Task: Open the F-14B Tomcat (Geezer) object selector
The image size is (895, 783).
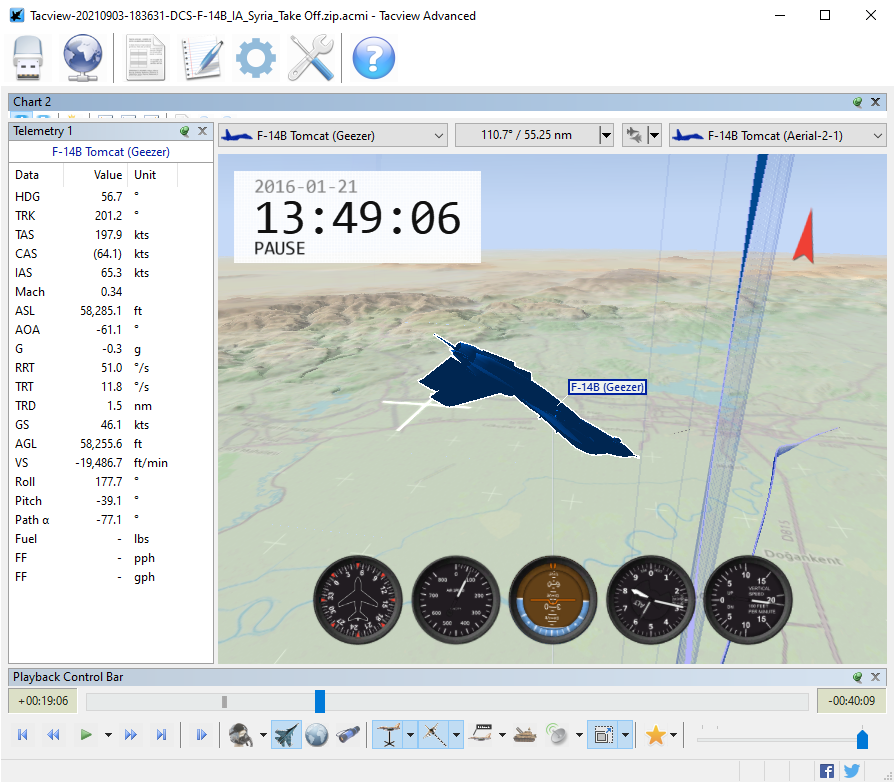Action: (x=333, y=136)
